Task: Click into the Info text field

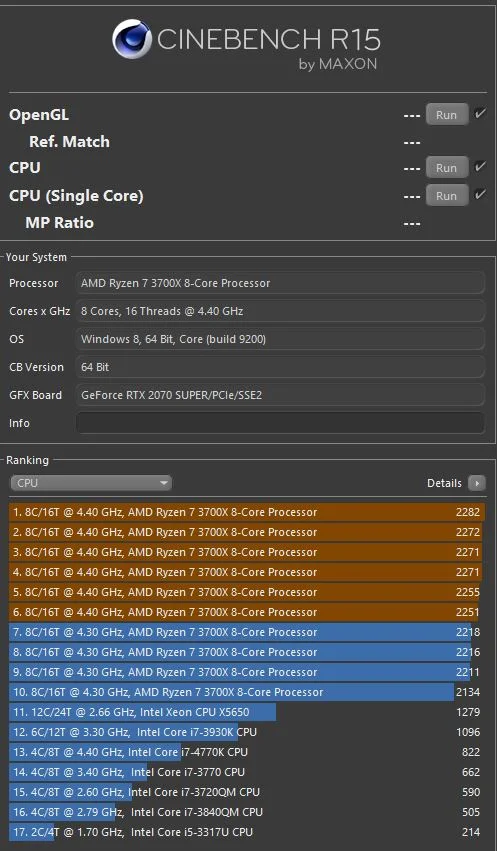Action: point(280,423)
